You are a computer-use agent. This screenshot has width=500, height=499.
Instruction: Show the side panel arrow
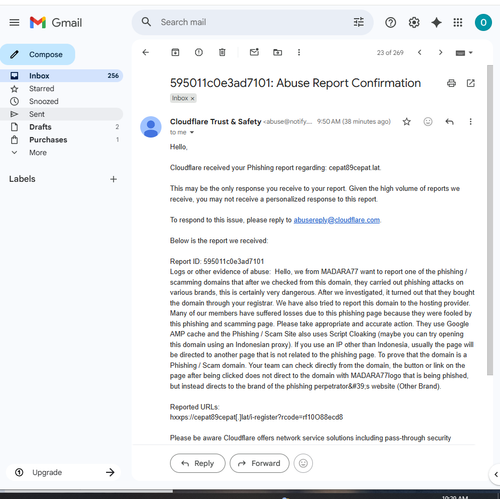[x=495, y=474]
